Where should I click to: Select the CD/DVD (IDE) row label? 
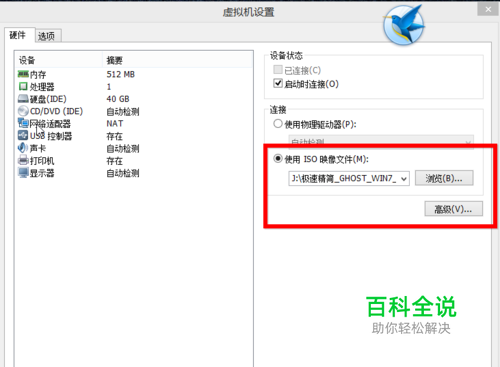[56, 111]
